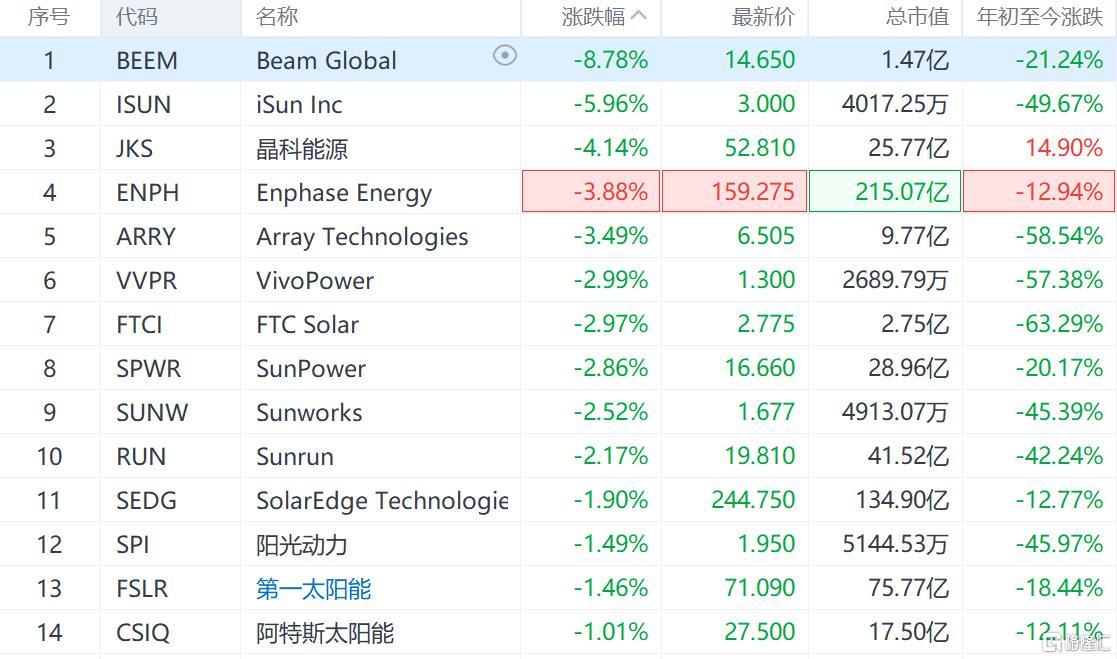Toggle sort arrow on 涨跌幅 column
The height and width of the screenshot is (659, 1117).
(639, 16)
